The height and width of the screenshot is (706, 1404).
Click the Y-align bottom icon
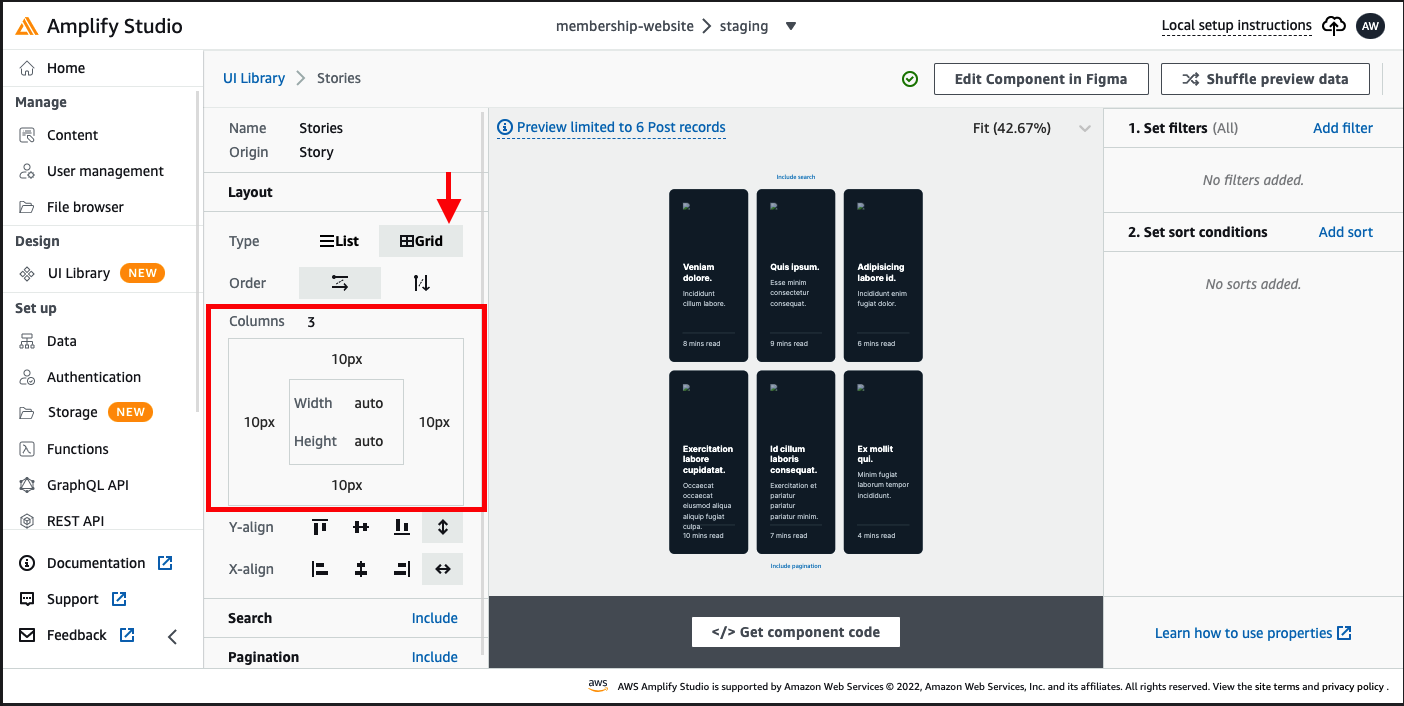click(x=402, y=527)
